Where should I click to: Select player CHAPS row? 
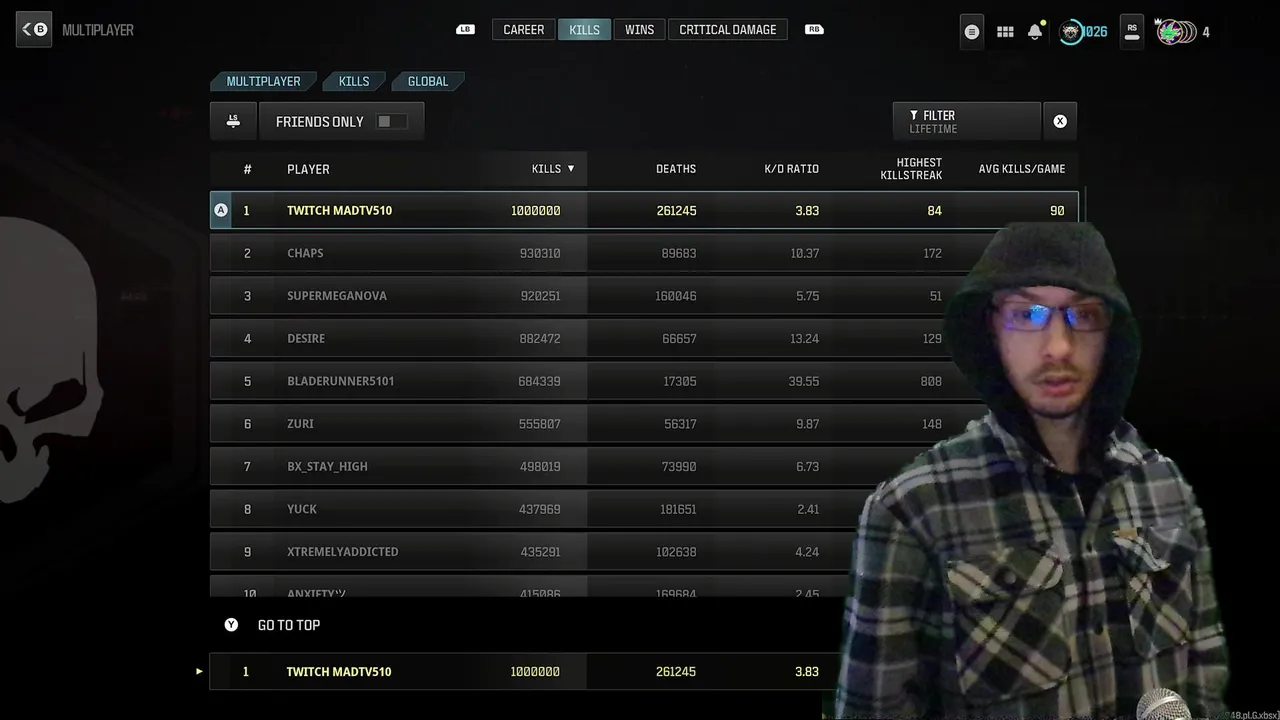tap(644, 253)
